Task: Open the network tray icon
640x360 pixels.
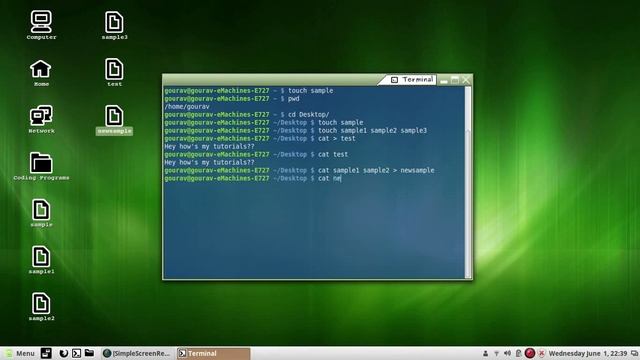Action: coord(496,353)
